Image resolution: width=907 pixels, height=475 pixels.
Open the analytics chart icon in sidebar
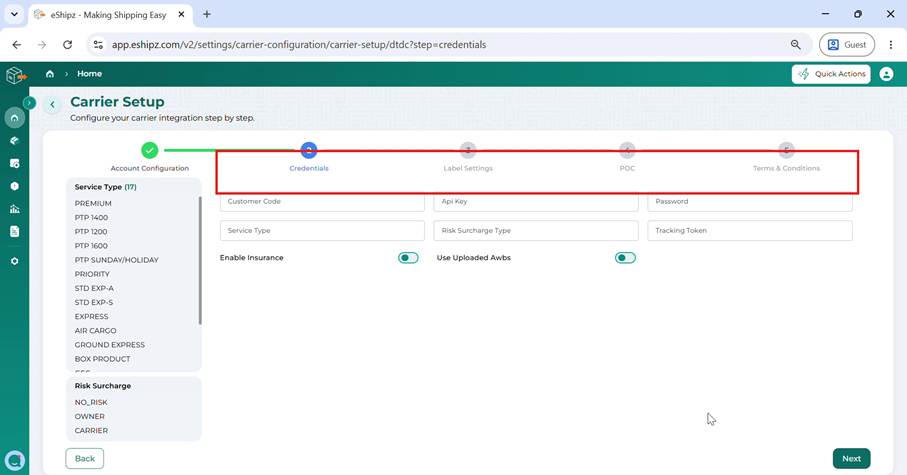(14, 209)
